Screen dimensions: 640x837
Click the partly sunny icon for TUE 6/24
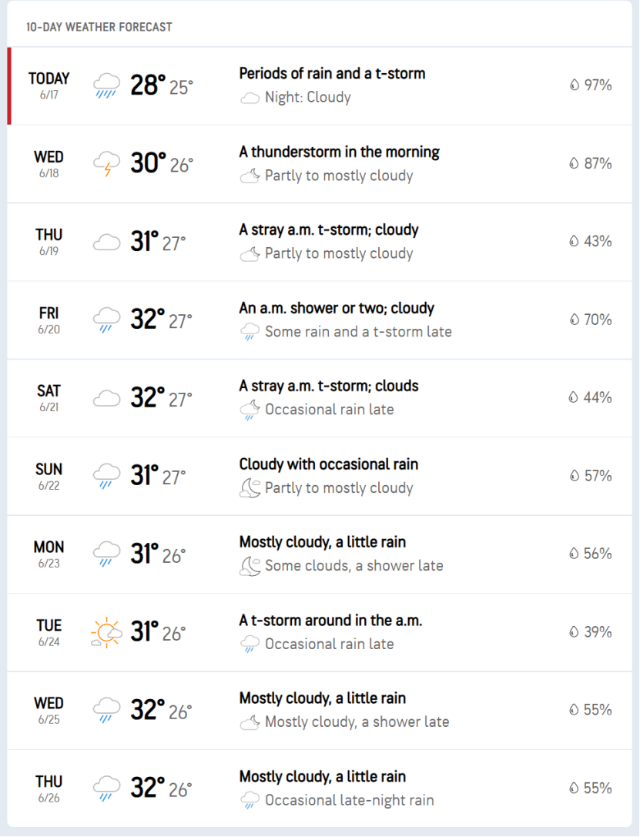tap(107, 632)
